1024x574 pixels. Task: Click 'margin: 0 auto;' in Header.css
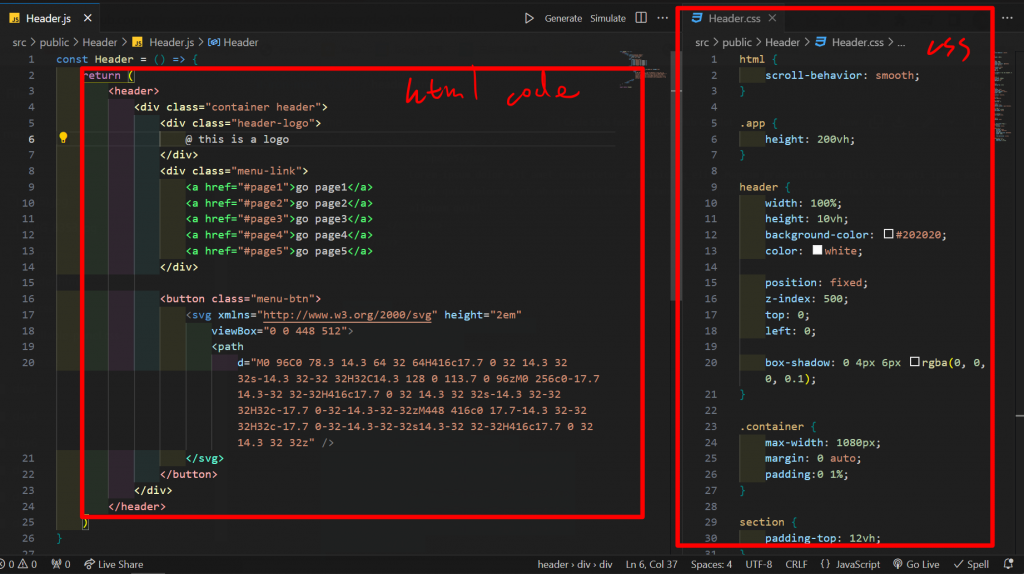tap(813, 458)
